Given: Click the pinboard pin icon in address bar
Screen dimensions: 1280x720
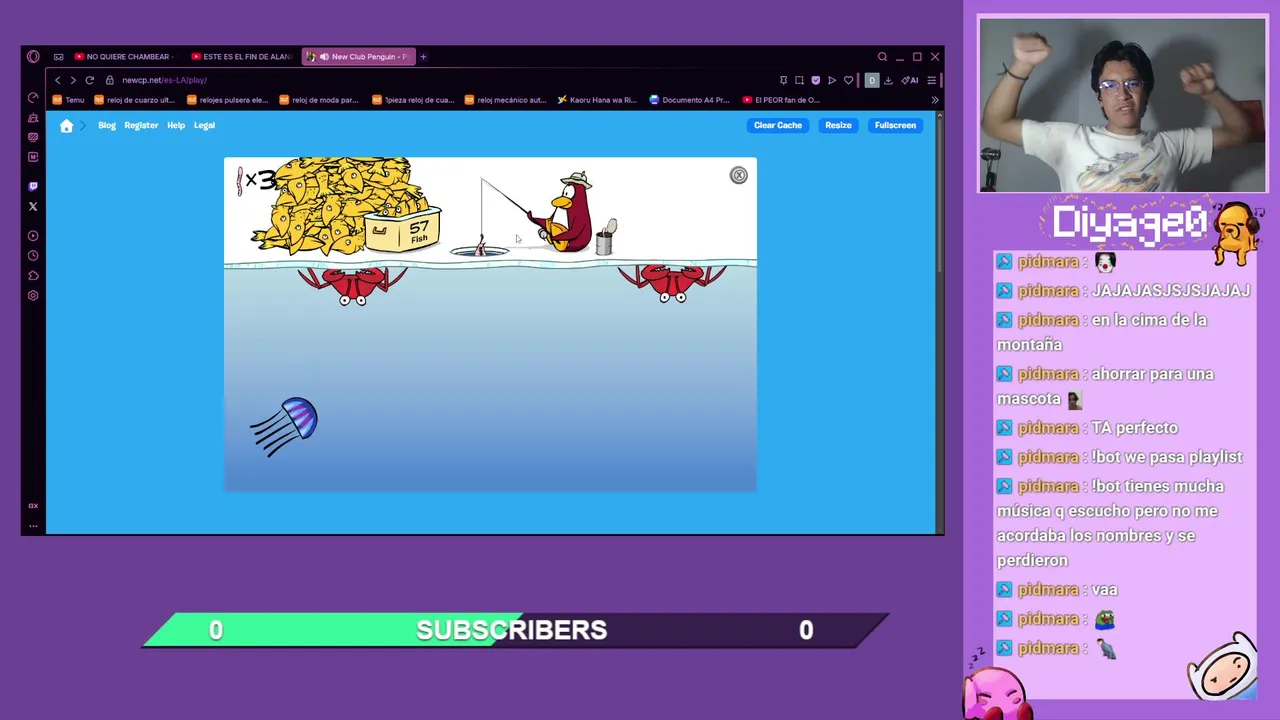Looking at the screenshot, I should [783, 80].
